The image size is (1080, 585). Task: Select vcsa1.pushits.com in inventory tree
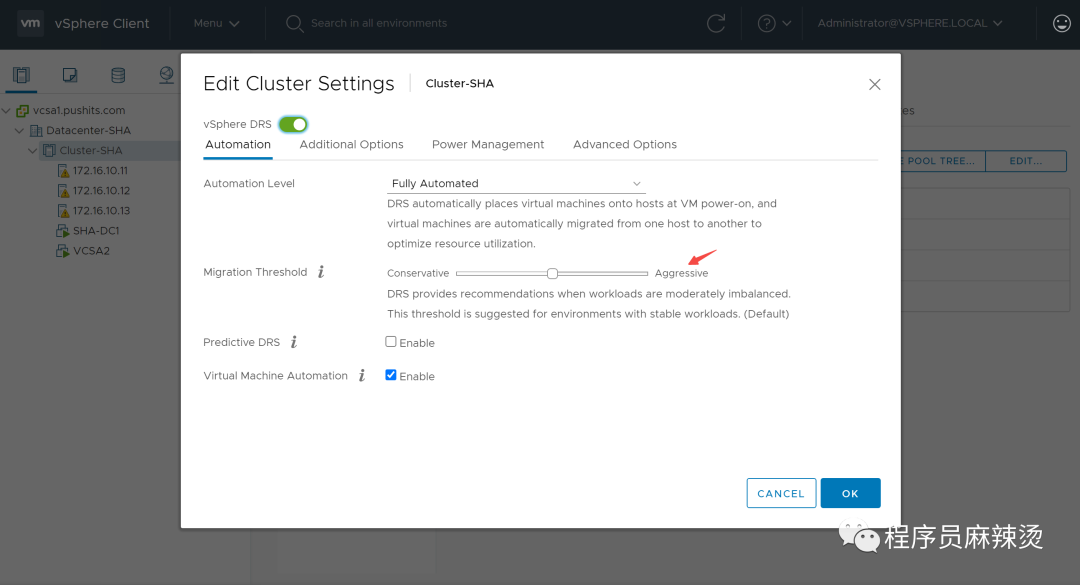point(79,110)
